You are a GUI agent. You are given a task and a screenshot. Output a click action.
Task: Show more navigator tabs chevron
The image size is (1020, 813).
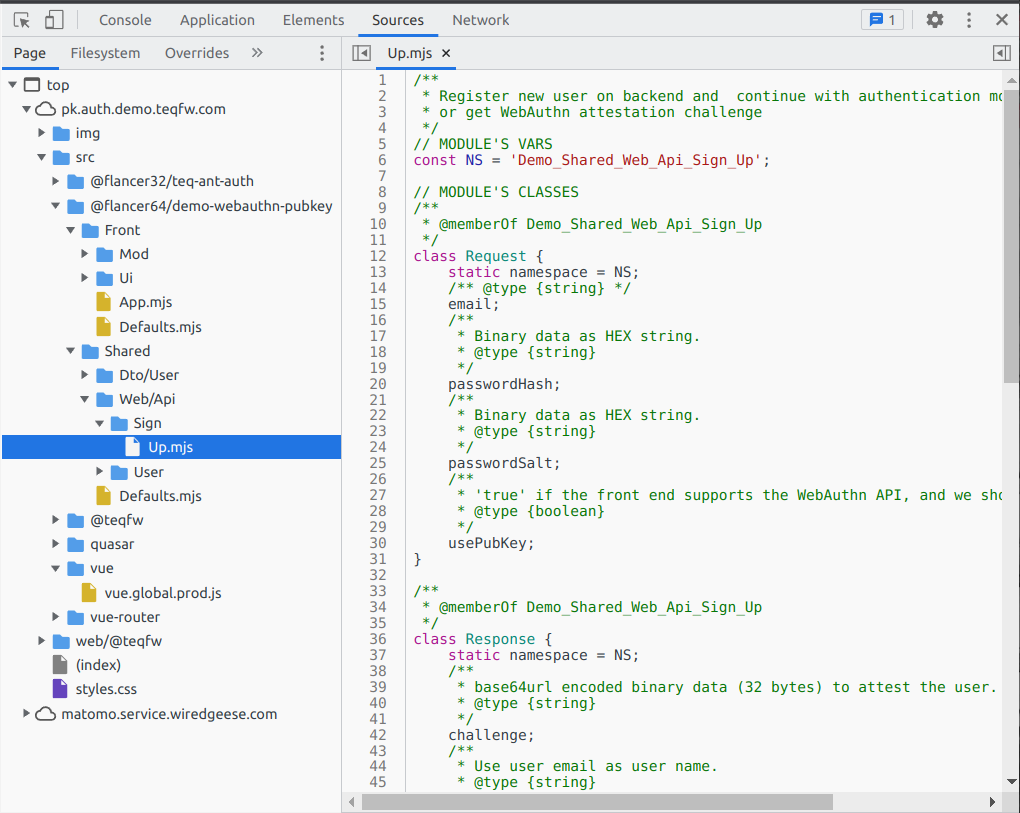257,53
